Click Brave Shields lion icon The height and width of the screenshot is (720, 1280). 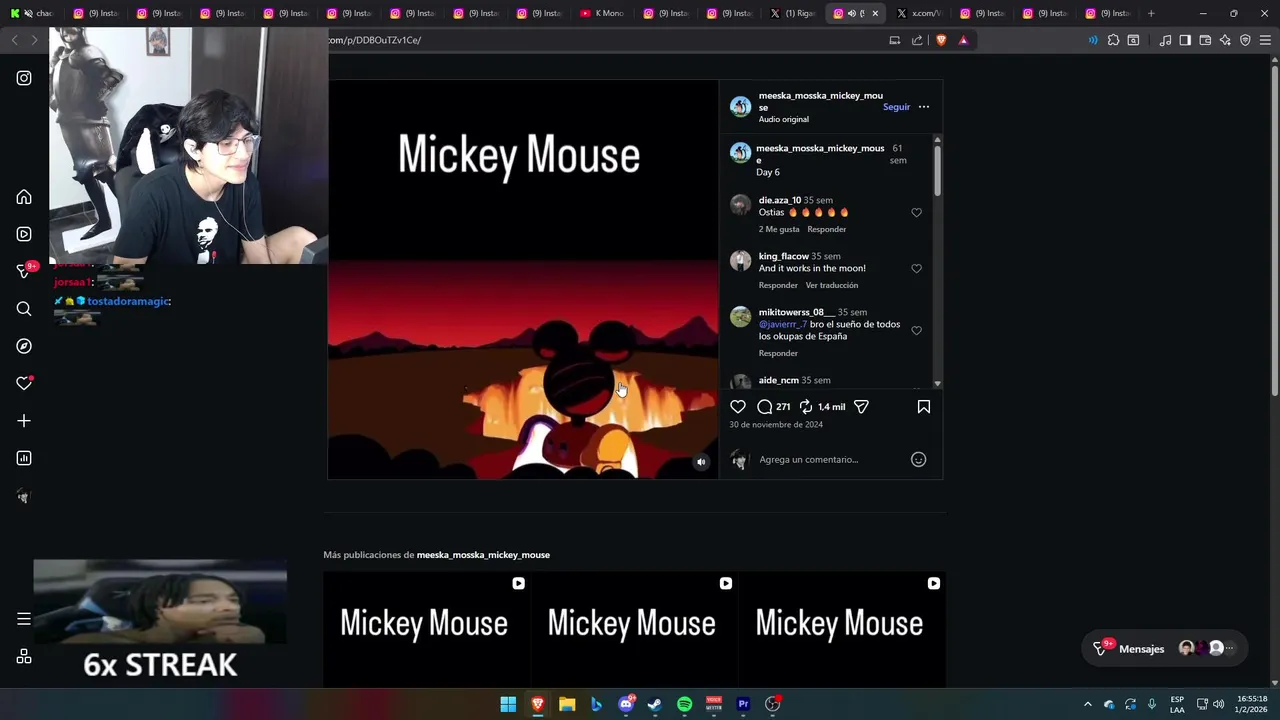coord(941,40)
